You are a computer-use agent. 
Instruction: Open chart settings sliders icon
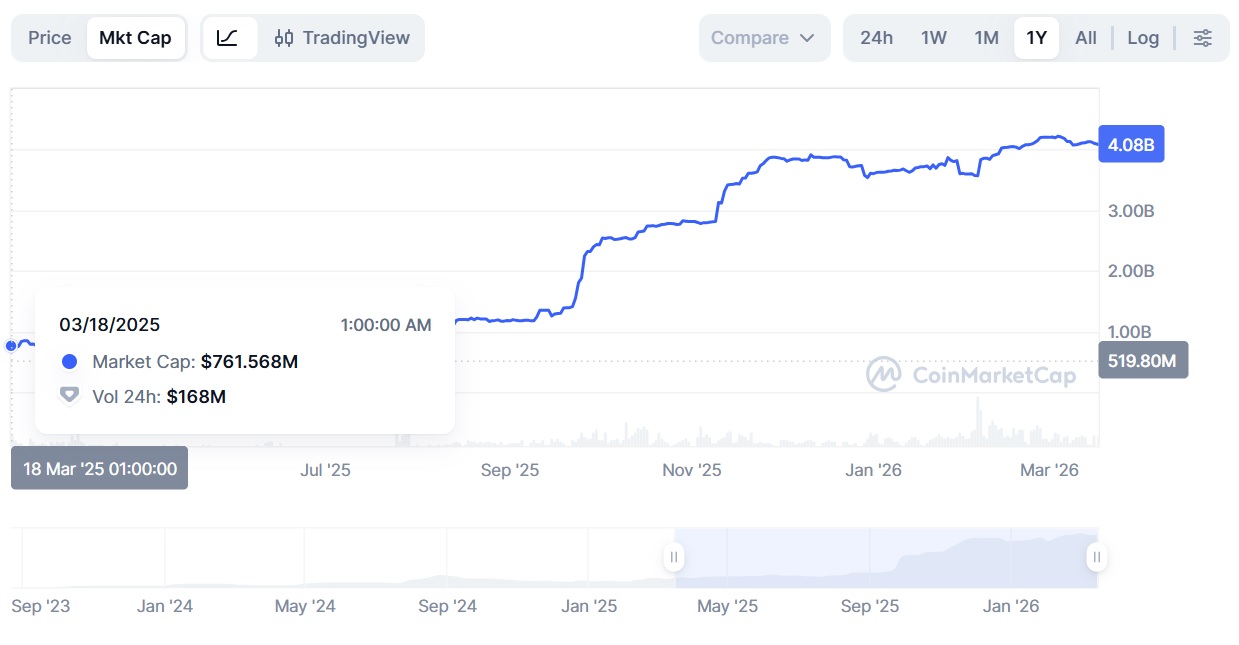[x=1202, y=38]
